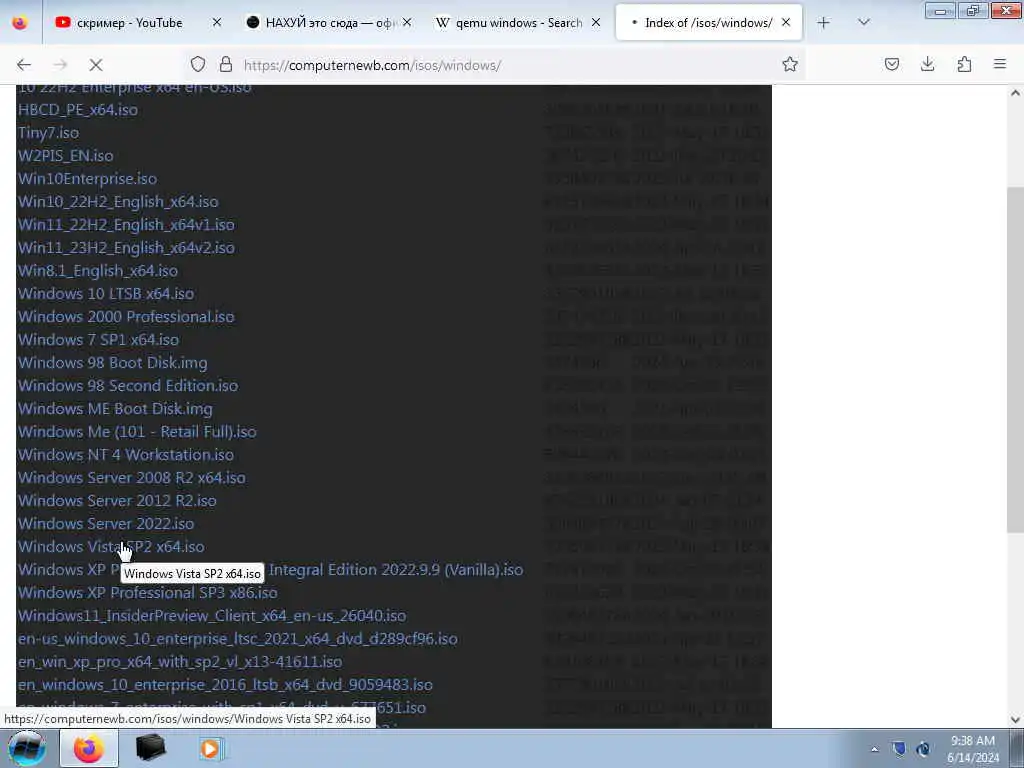This screenshot has width=1024, height=768.
Task: Close the НАХУЙ это сюда tab
Action: (x=407, y=22)
